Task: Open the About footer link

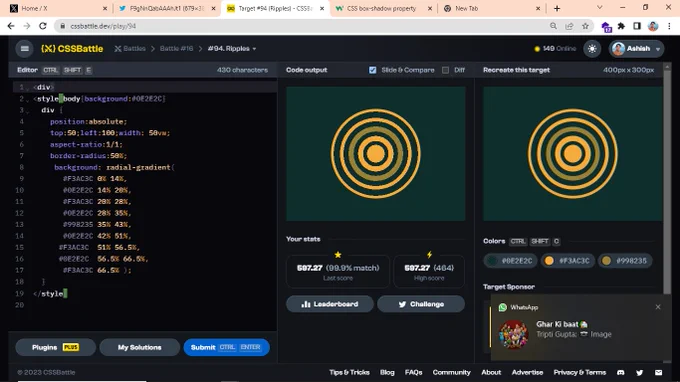Action: tap(491, 372)
